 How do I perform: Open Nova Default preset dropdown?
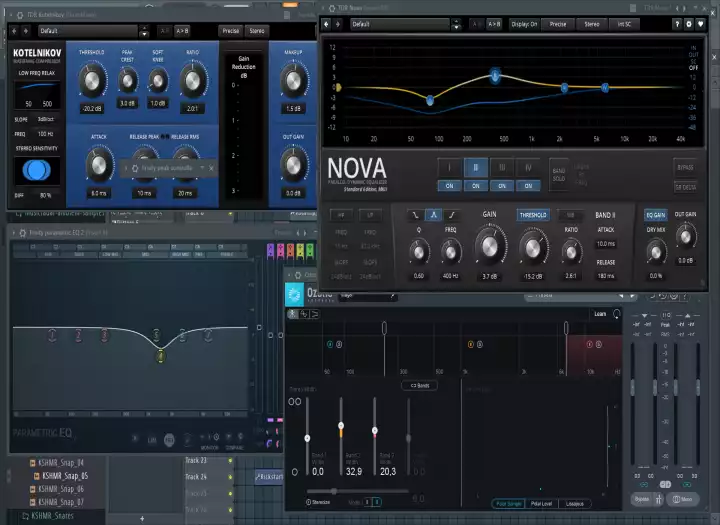click(399, 24)
